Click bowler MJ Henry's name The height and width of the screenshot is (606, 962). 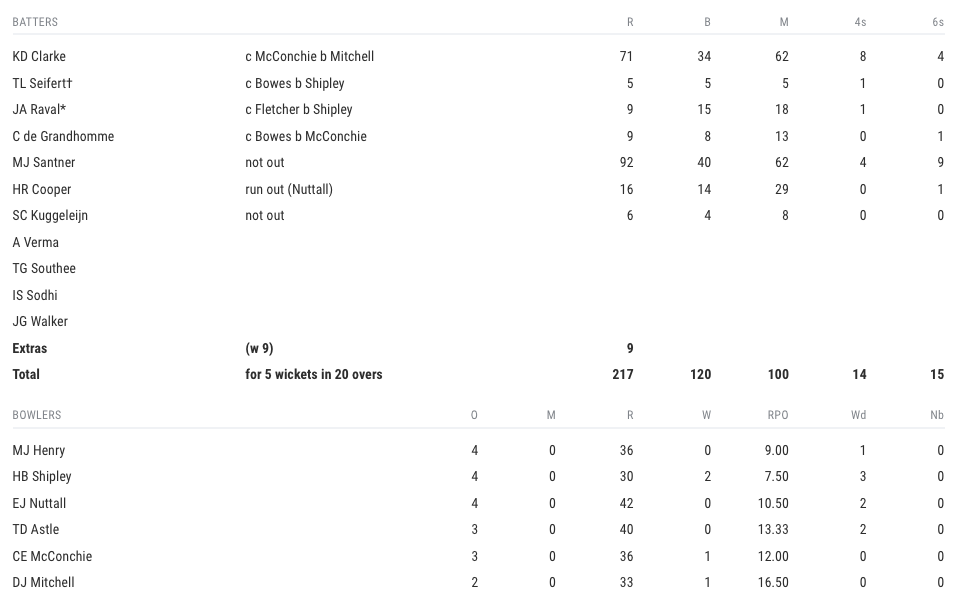pyautogui.click(x=39, y=451)
